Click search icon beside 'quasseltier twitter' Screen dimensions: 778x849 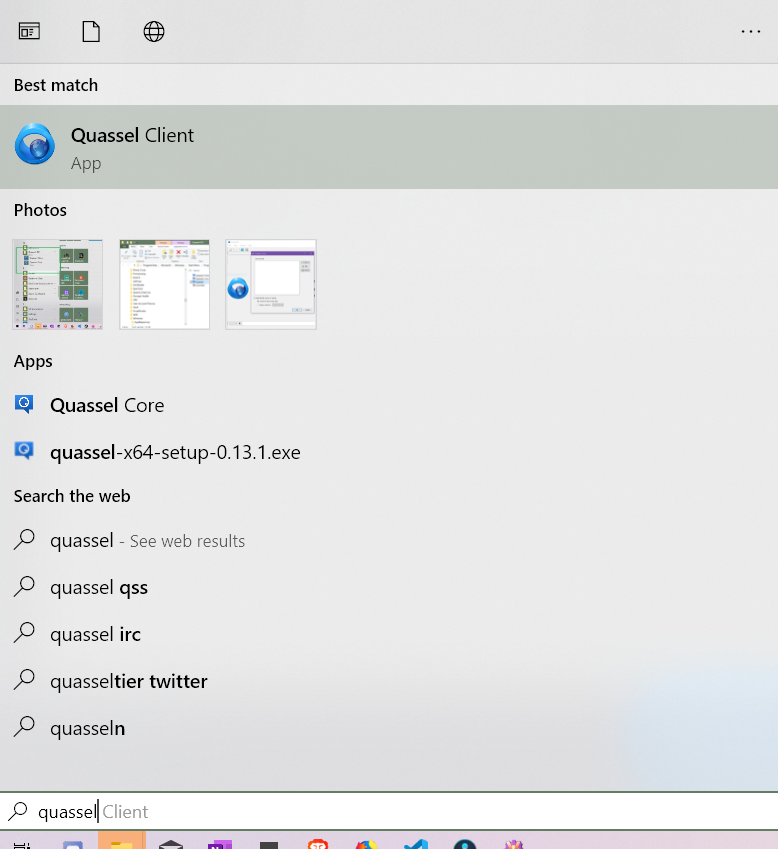(x=24, y=681)
